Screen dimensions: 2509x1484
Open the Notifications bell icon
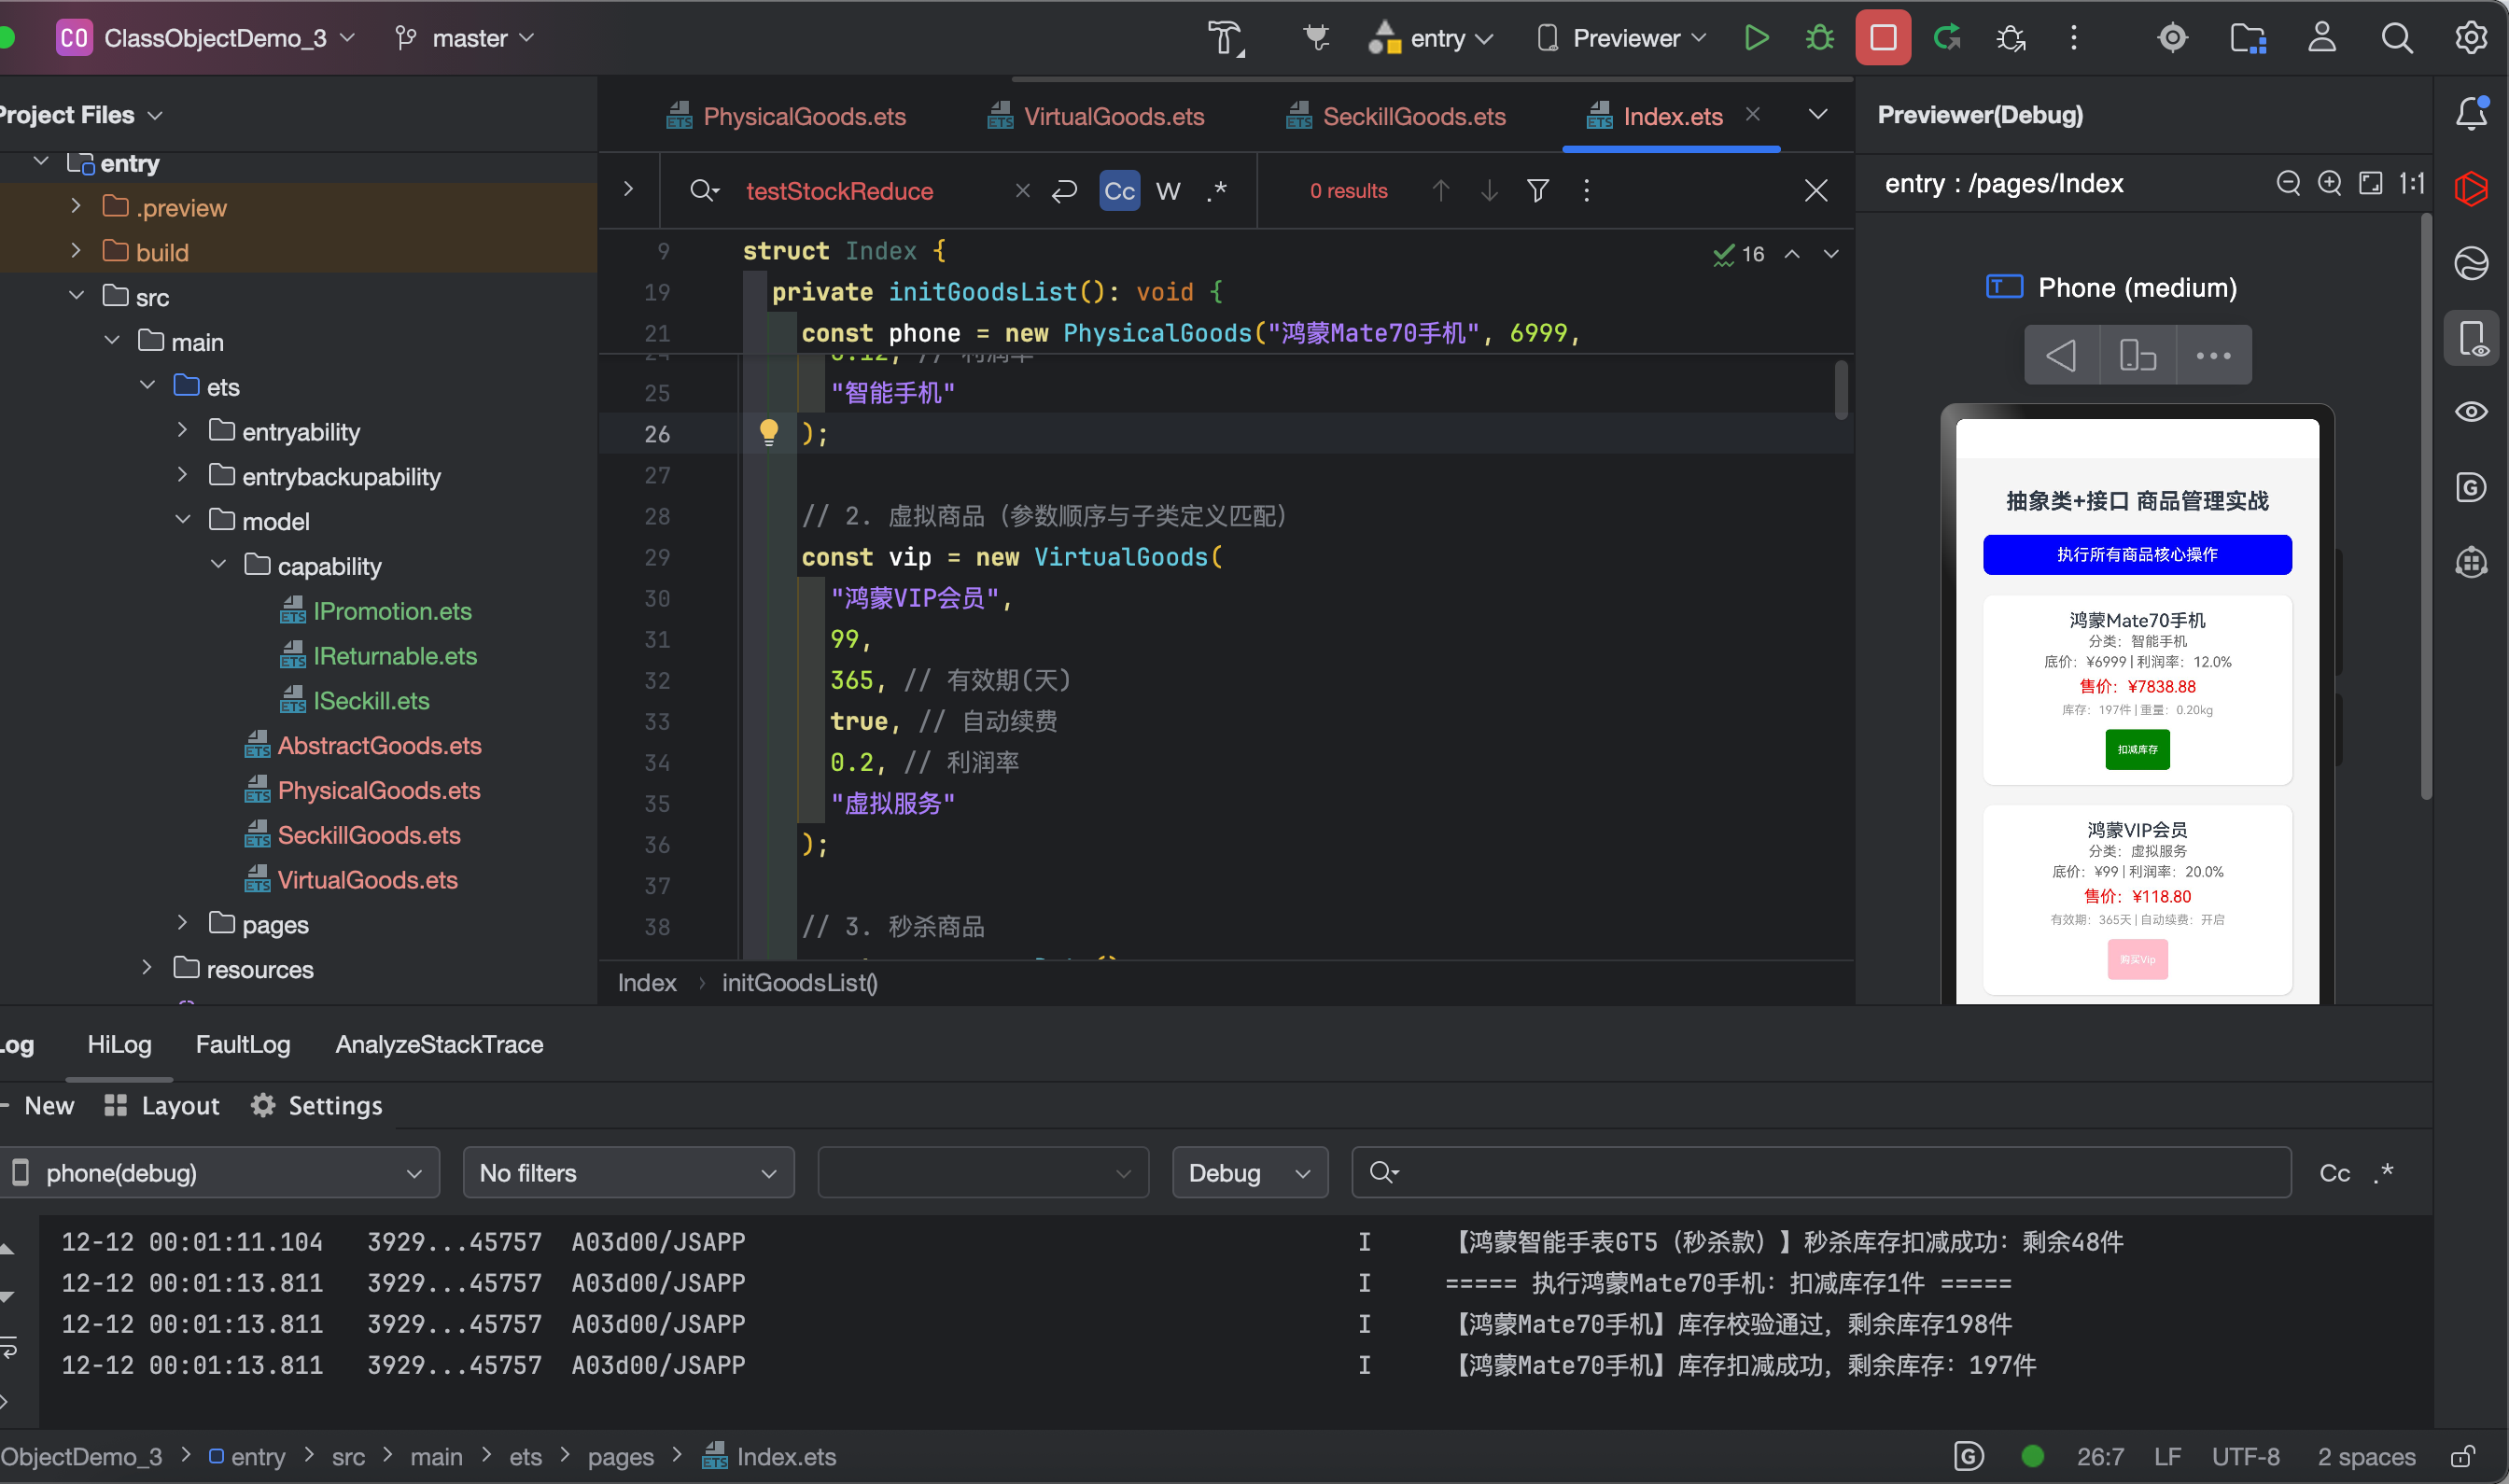2471,114
